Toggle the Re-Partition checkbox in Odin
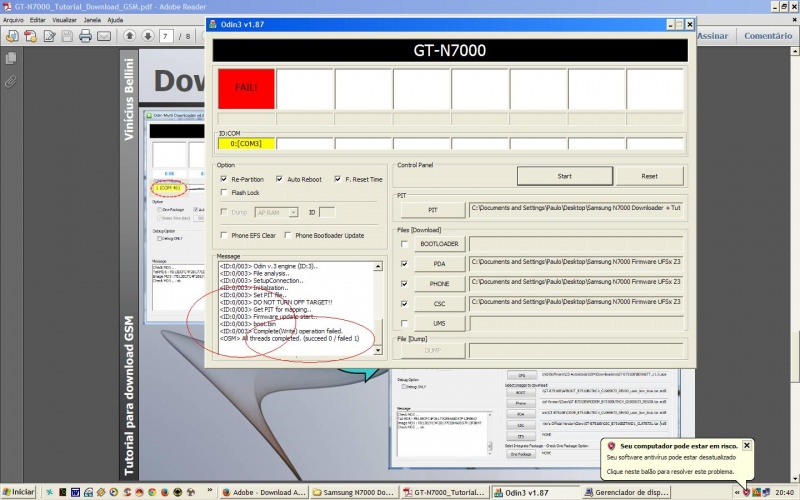 [224, 179]
